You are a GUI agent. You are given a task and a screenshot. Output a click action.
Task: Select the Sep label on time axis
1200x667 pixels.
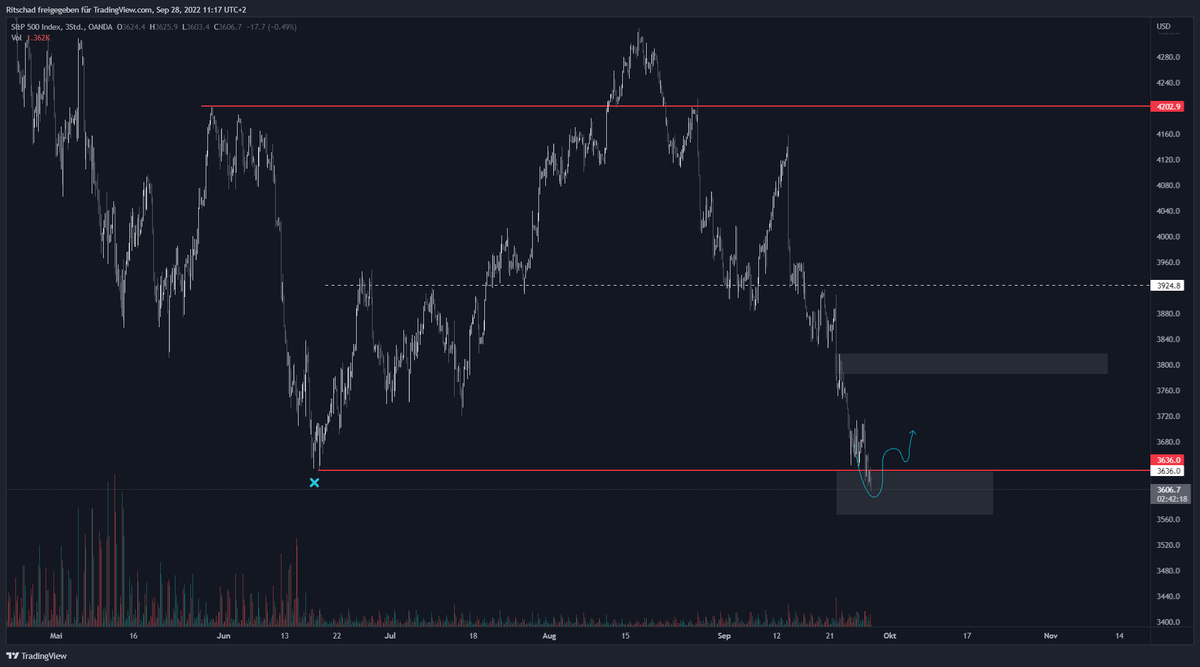coord(723,635)
